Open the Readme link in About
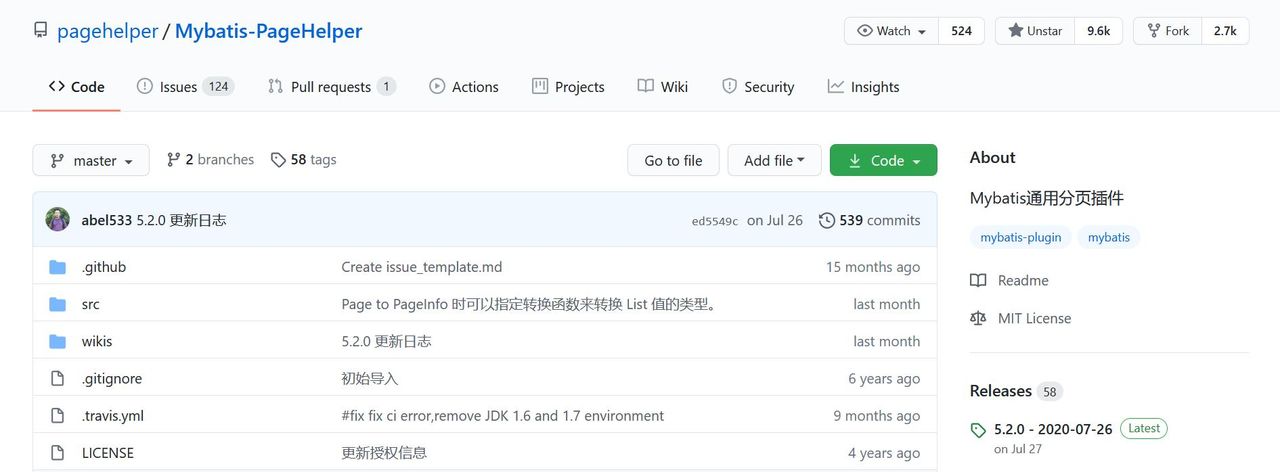Screen dimensions: 1280x472 click(x=1023, y=281)
